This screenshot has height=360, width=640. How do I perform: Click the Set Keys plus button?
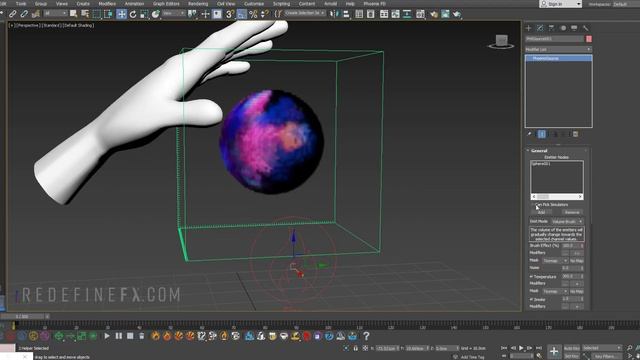554,351
